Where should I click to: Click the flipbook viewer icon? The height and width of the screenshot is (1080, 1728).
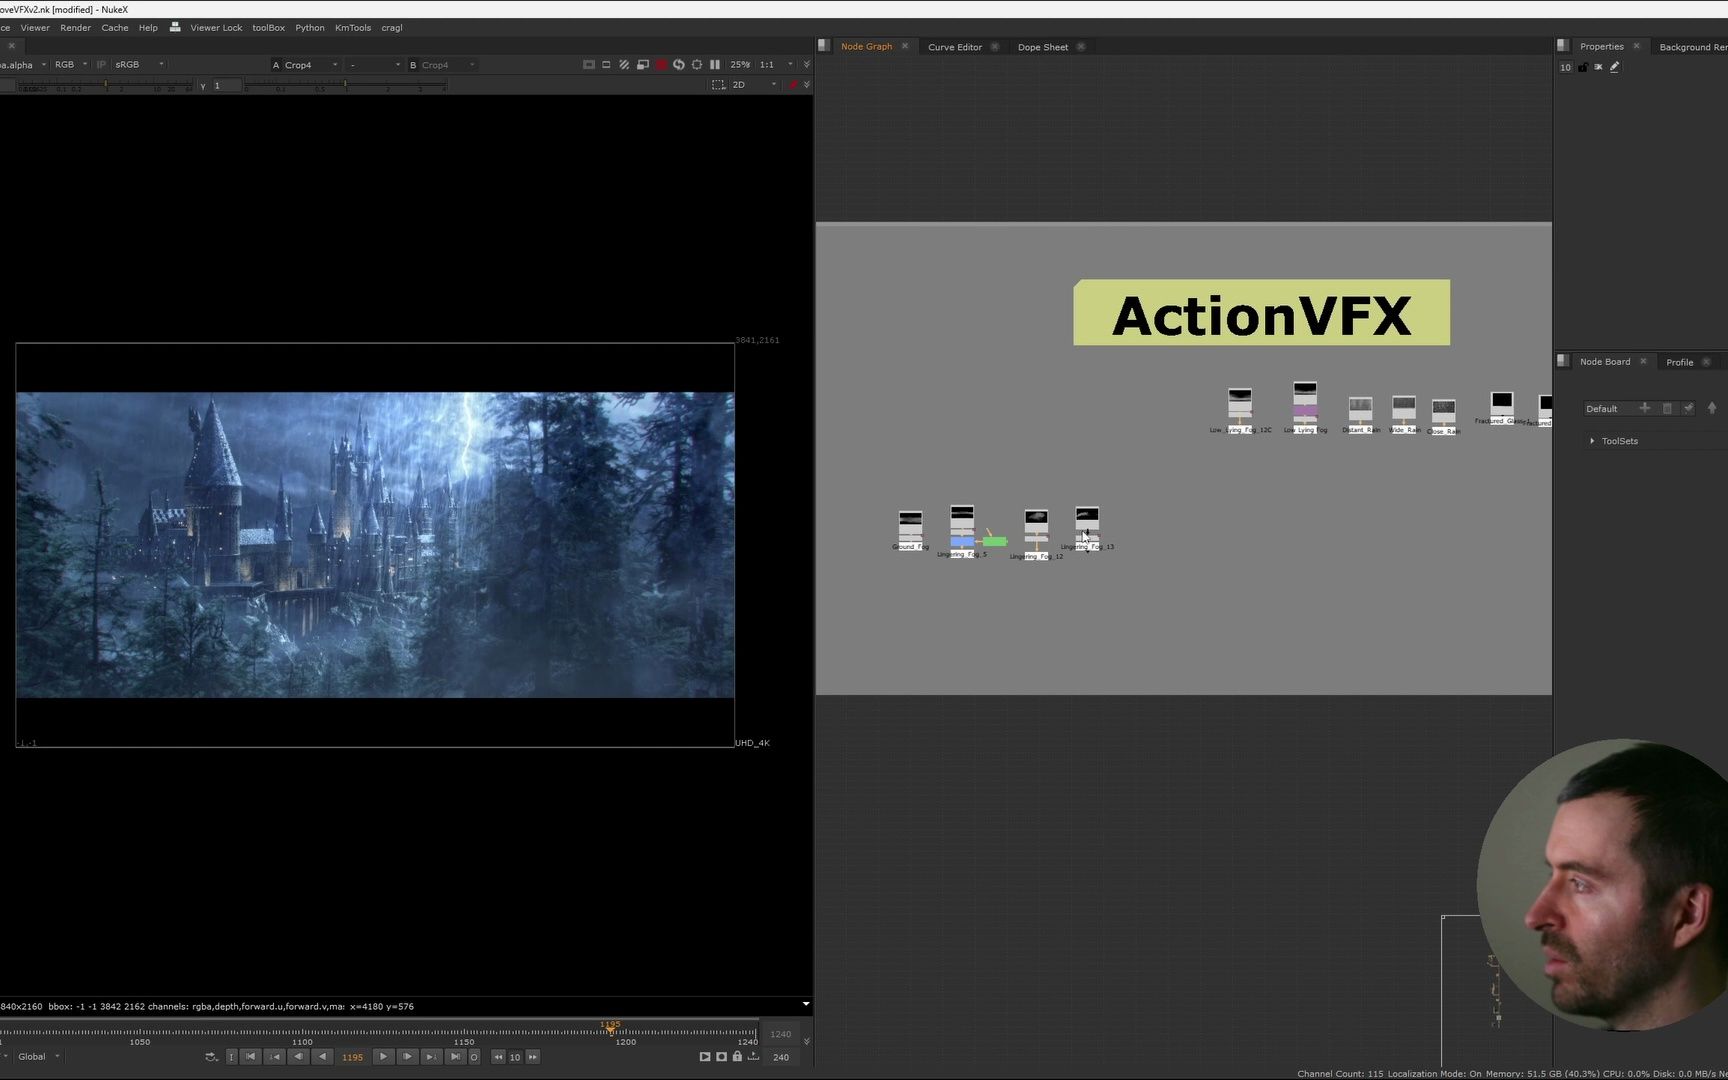[705, 1057]
